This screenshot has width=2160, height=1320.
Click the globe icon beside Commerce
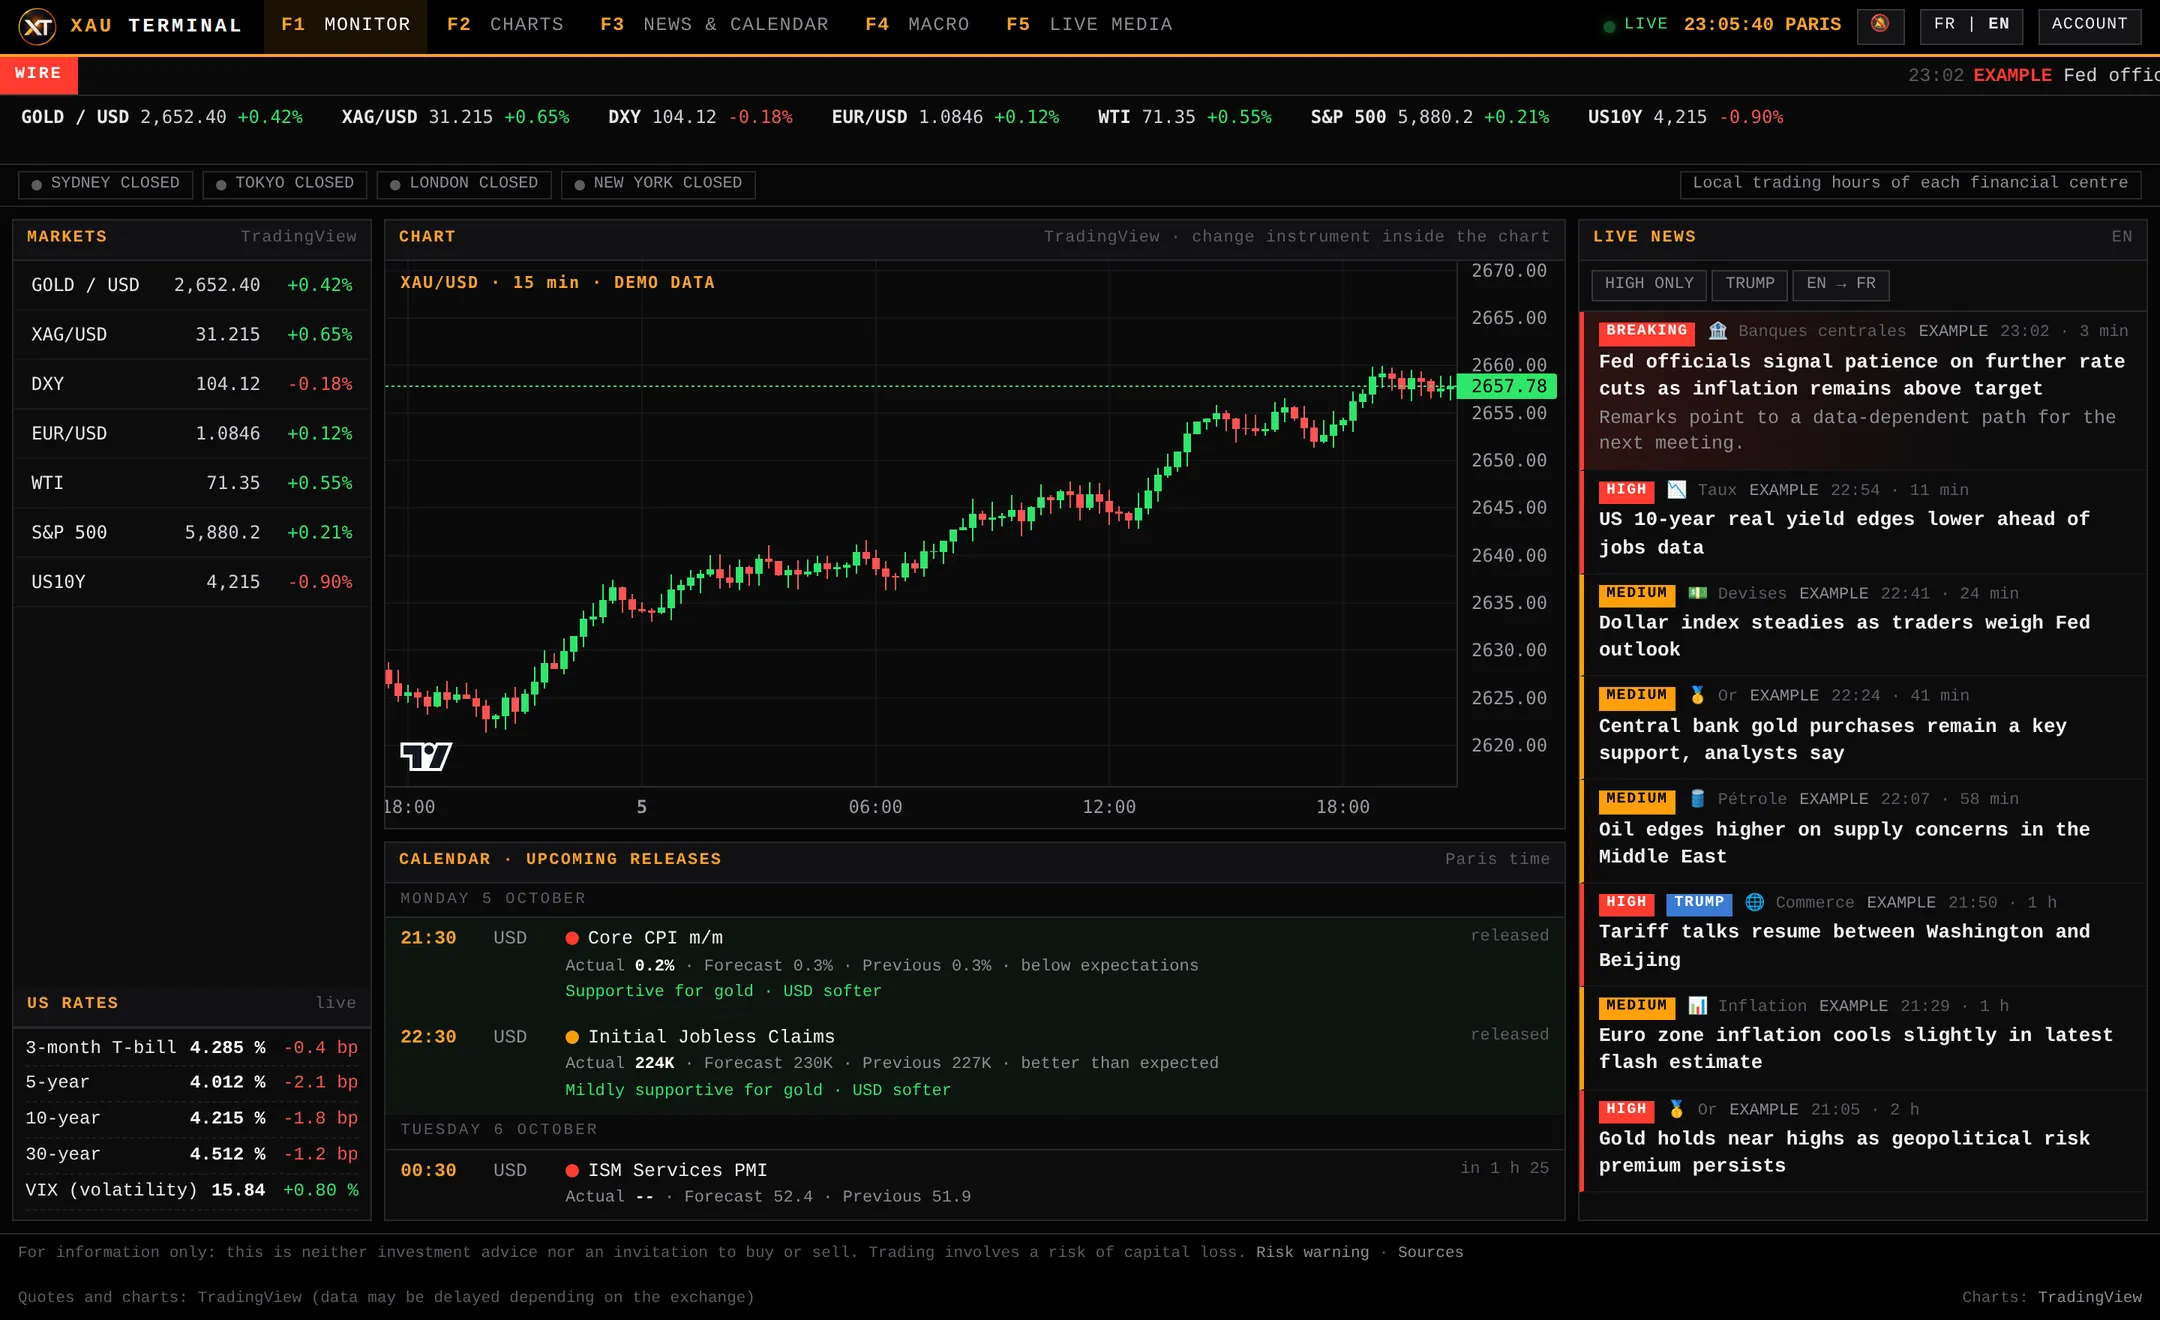(1755, 902)
